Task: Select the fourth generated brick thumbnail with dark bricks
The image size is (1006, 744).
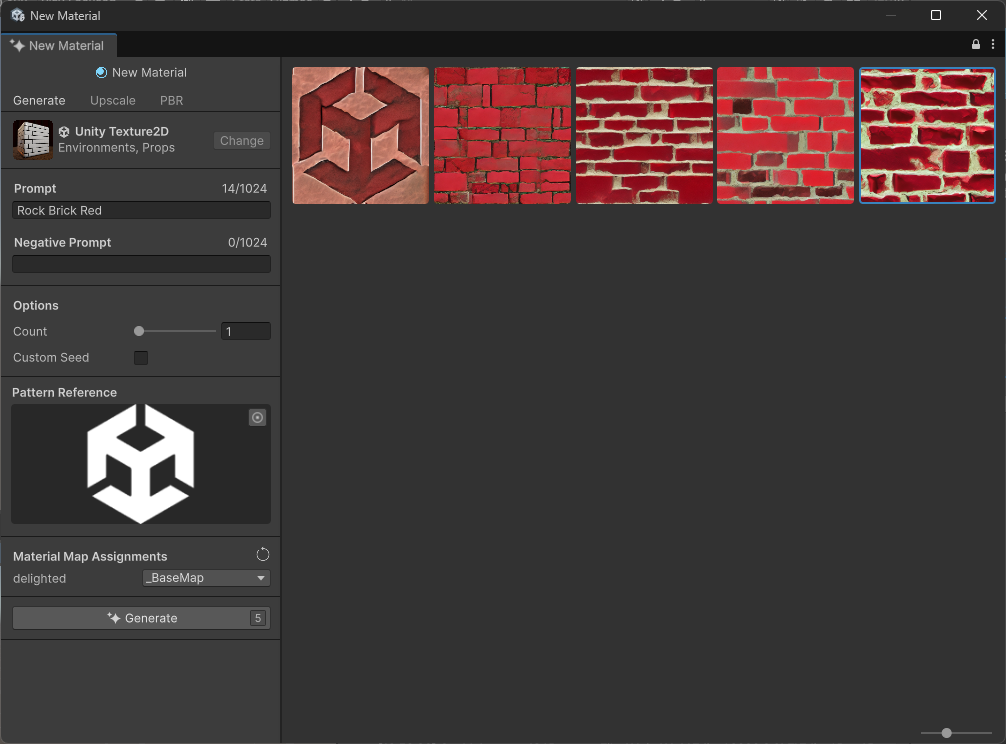Action: tap(785, 135)
